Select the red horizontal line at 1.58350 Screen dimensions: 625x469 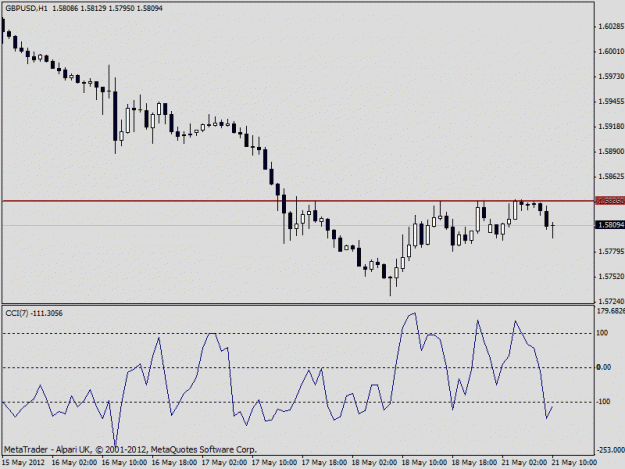tap(298, 201)
